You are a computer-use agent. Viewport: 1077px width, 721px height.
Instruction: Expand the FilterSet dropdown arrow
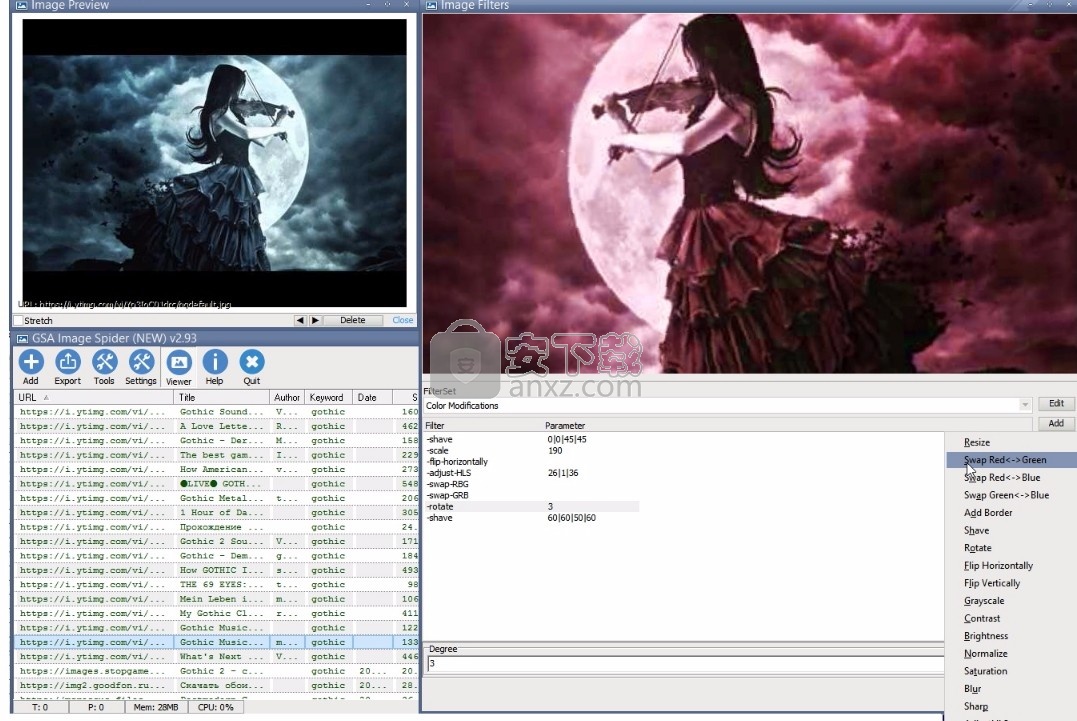(x=1025, y=405)
